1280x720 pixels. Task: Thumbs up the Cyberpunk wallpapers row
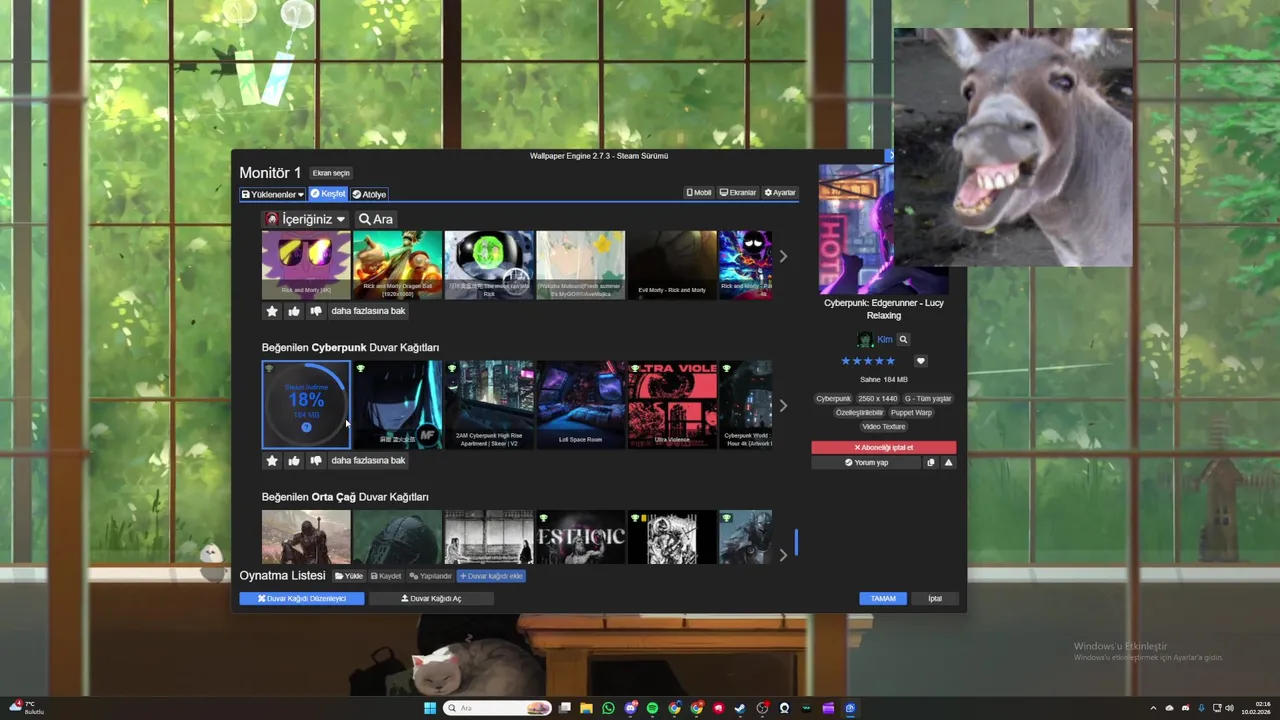point(294,461)
